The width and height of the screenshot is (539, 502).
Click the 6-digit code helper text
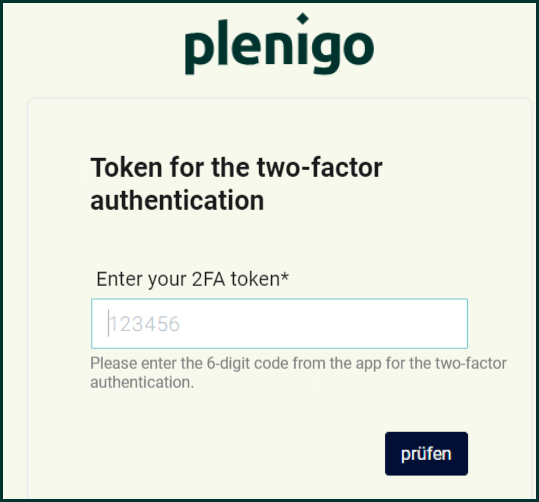[x=298, y=373]
